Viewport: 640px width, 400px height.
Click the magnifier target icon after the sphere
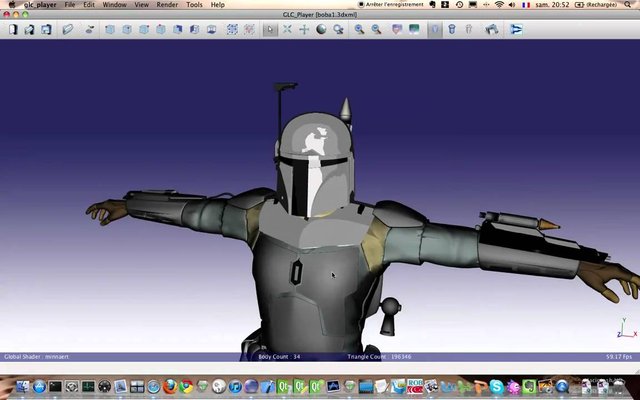[x=338, y=29]
